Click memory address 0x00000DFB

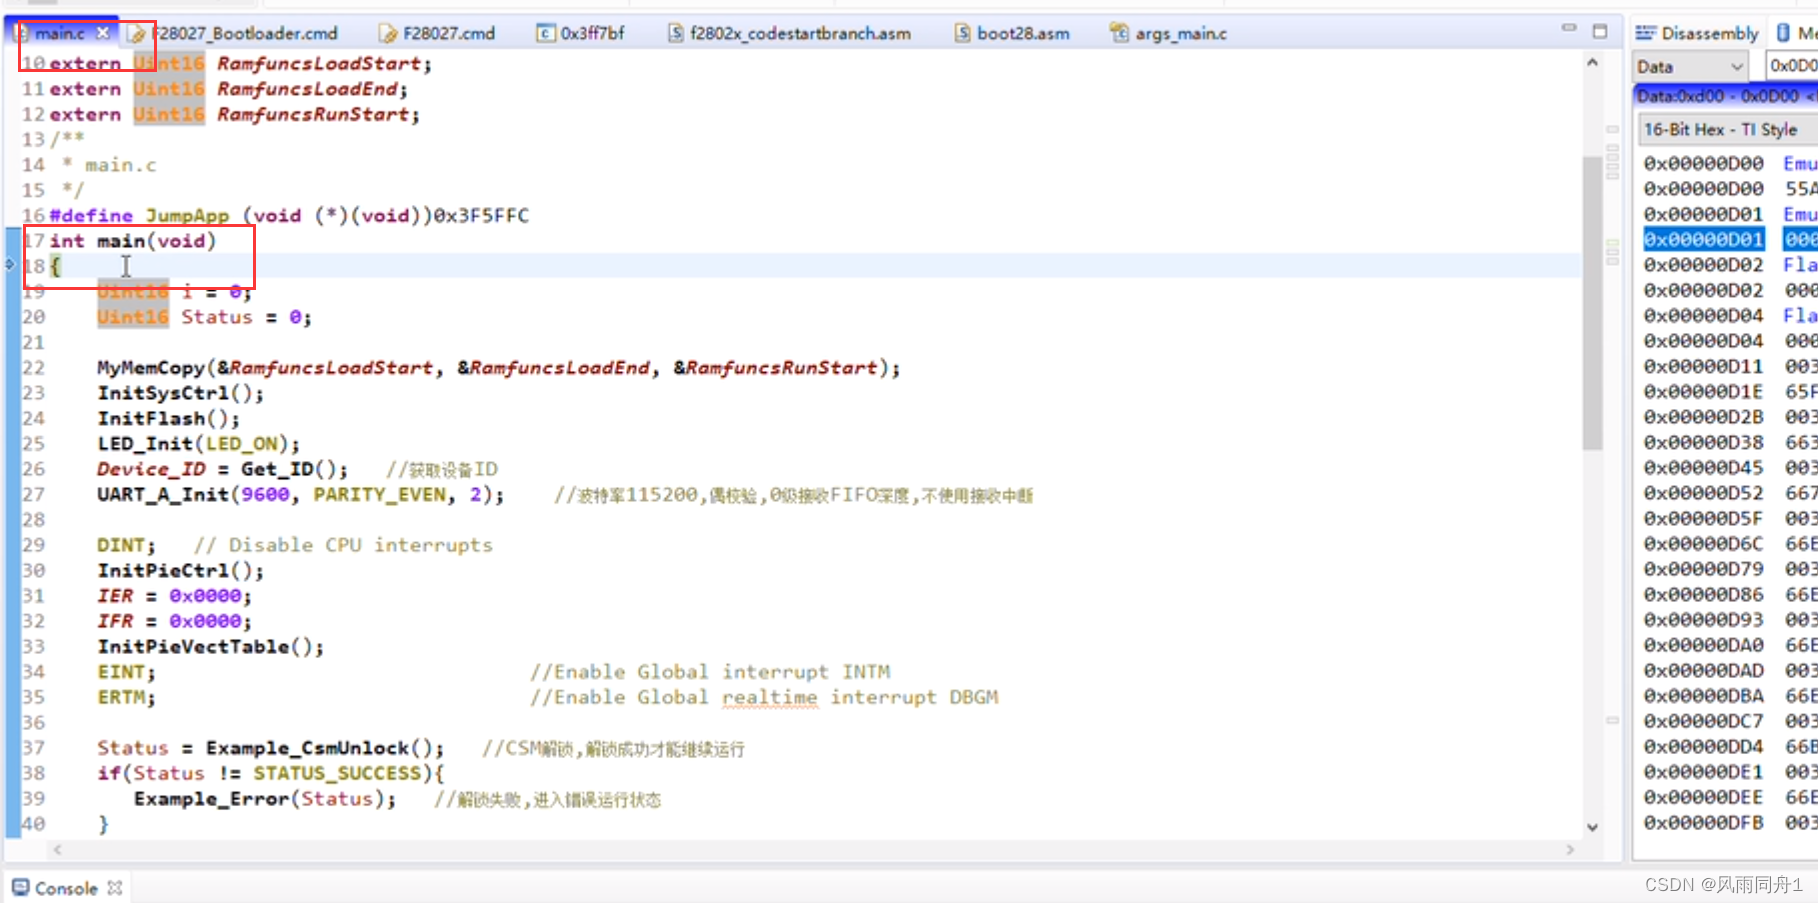1704,822
